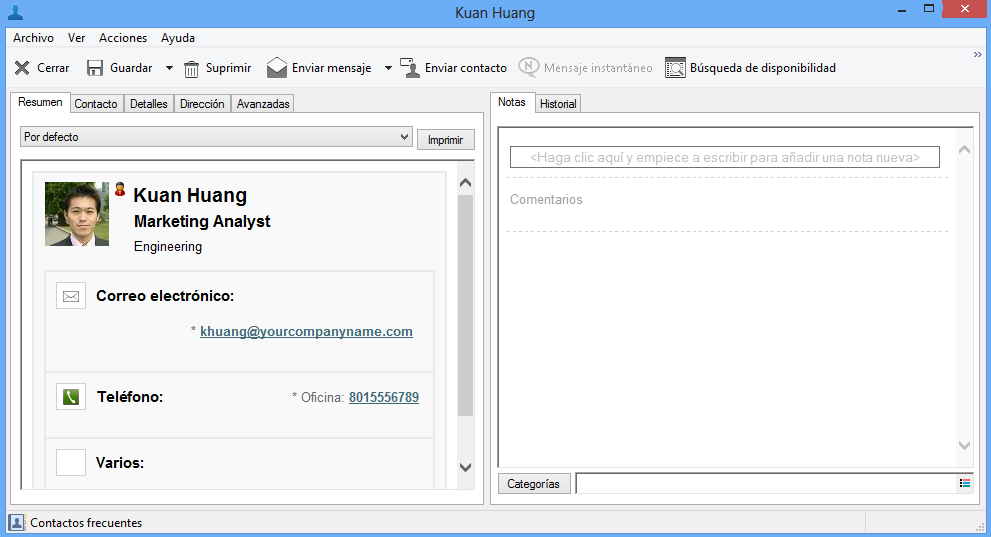991x537 pixels.
Task: Click the new note input field
Action: pos(725,157)
